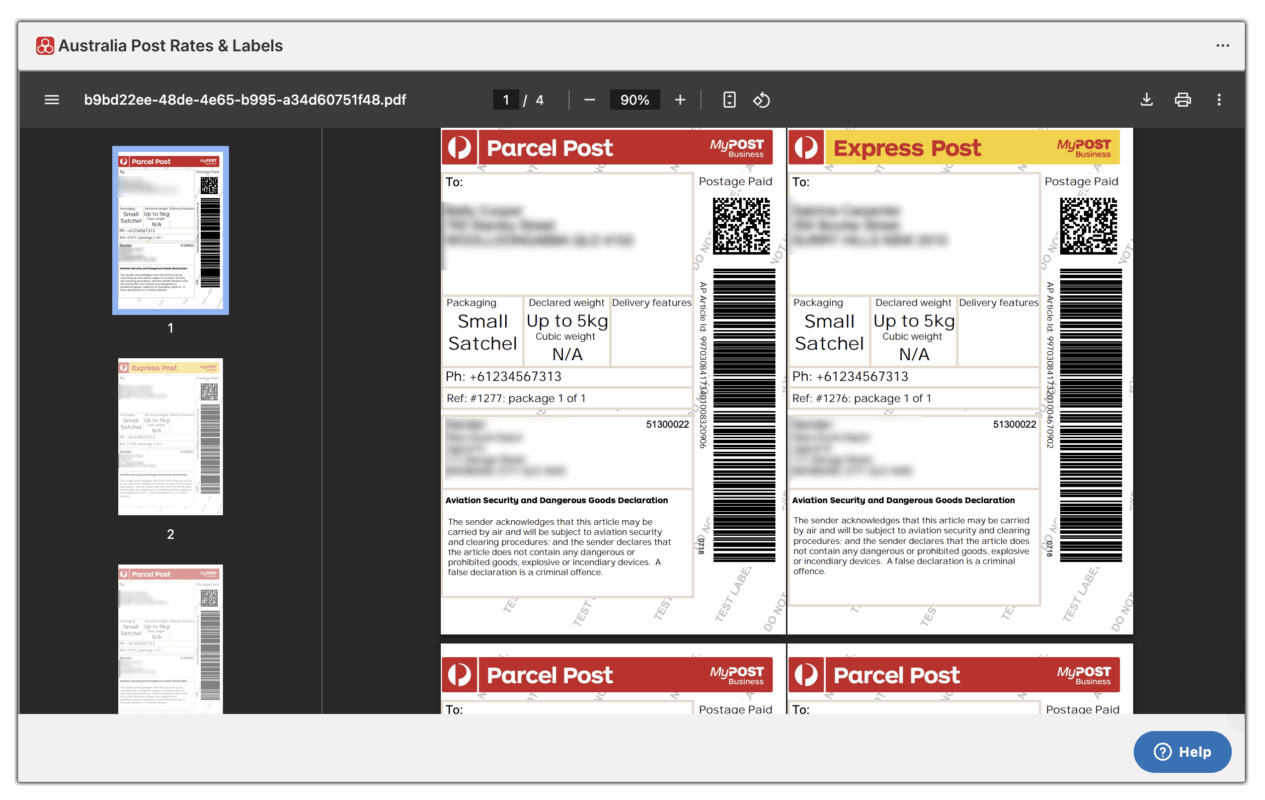Open the app's three-dot options menu
The width and height of the screenshot is (1265, 800).
(x=1223, y=46)
